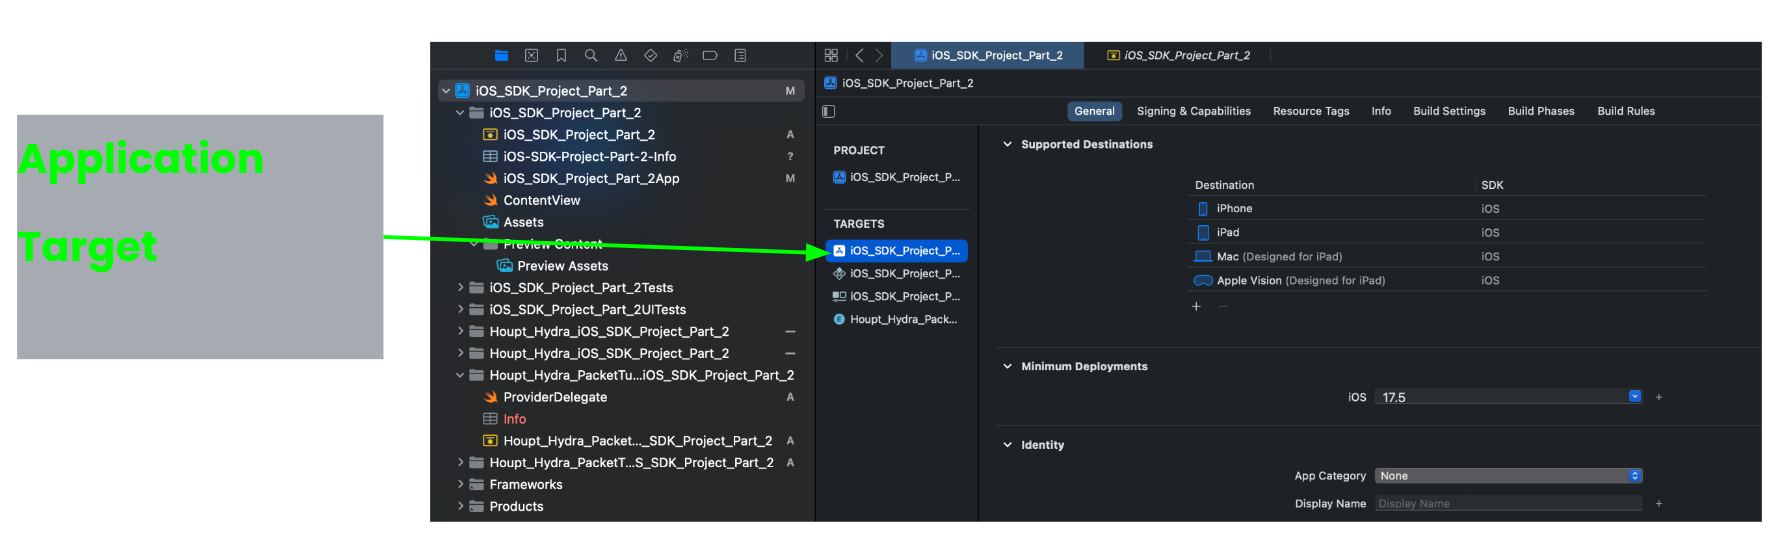Open the Breakpoint navigator icon
The height and width of the screenshot is (548, 1776).
pyautogui.click(x=710, y=56)
